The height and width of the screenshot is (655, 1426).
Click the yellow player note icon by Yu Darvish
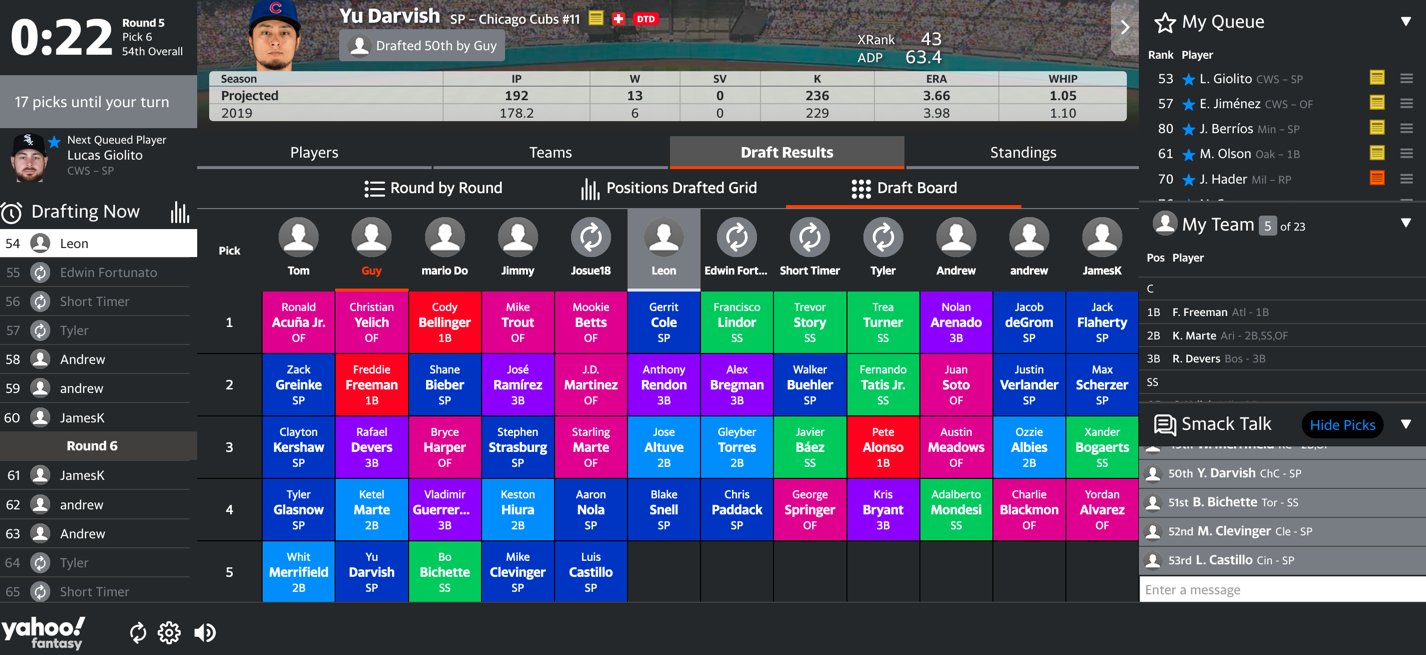(x=596, y=18)
